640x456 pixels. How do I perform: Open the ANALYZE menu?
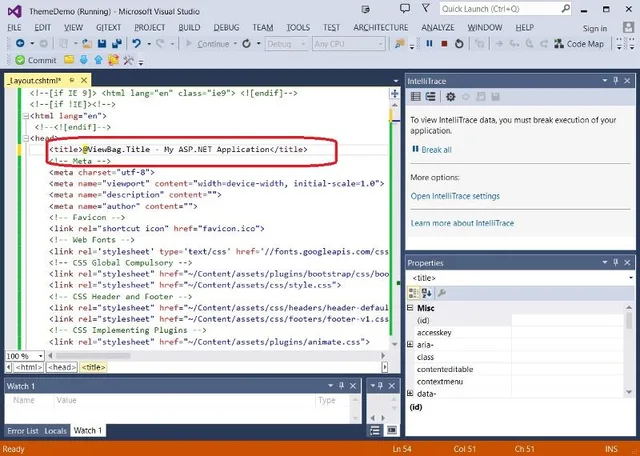(438, 27)
